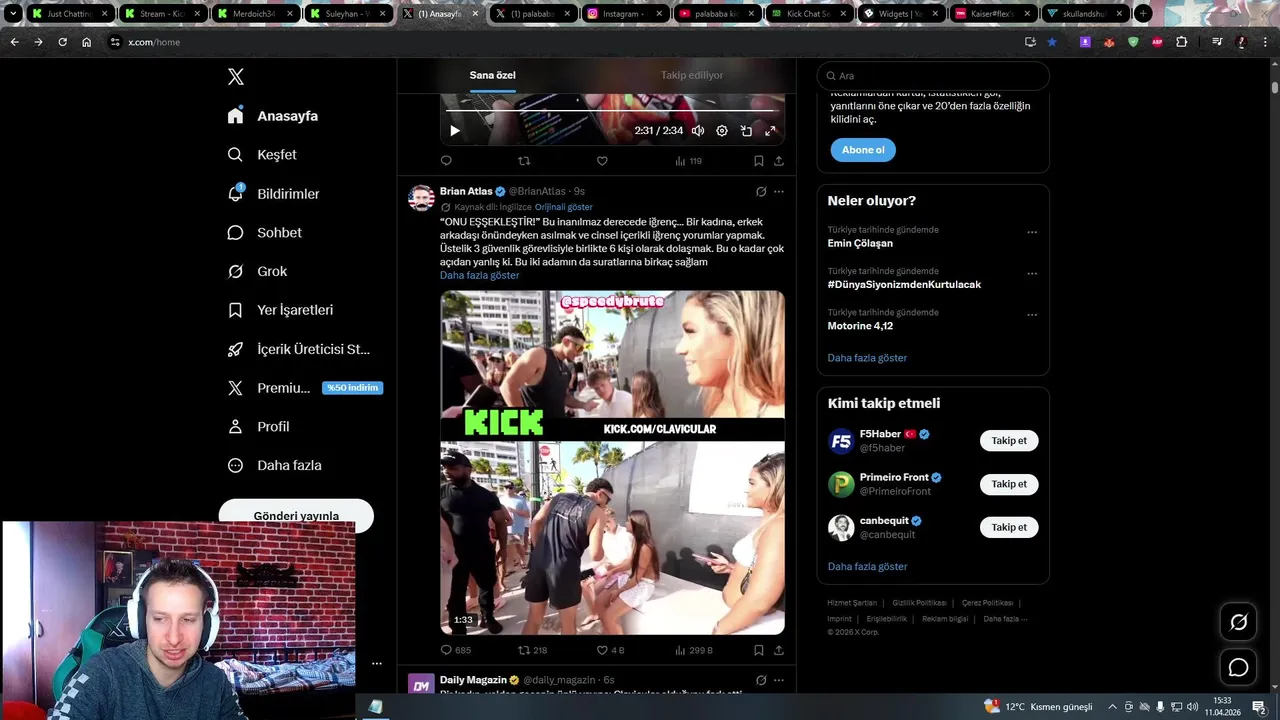The height and width of the screenshot is (720, 1280).
Task: Play the video at the top
Action: pyautogui.click(x=455, y=130)
